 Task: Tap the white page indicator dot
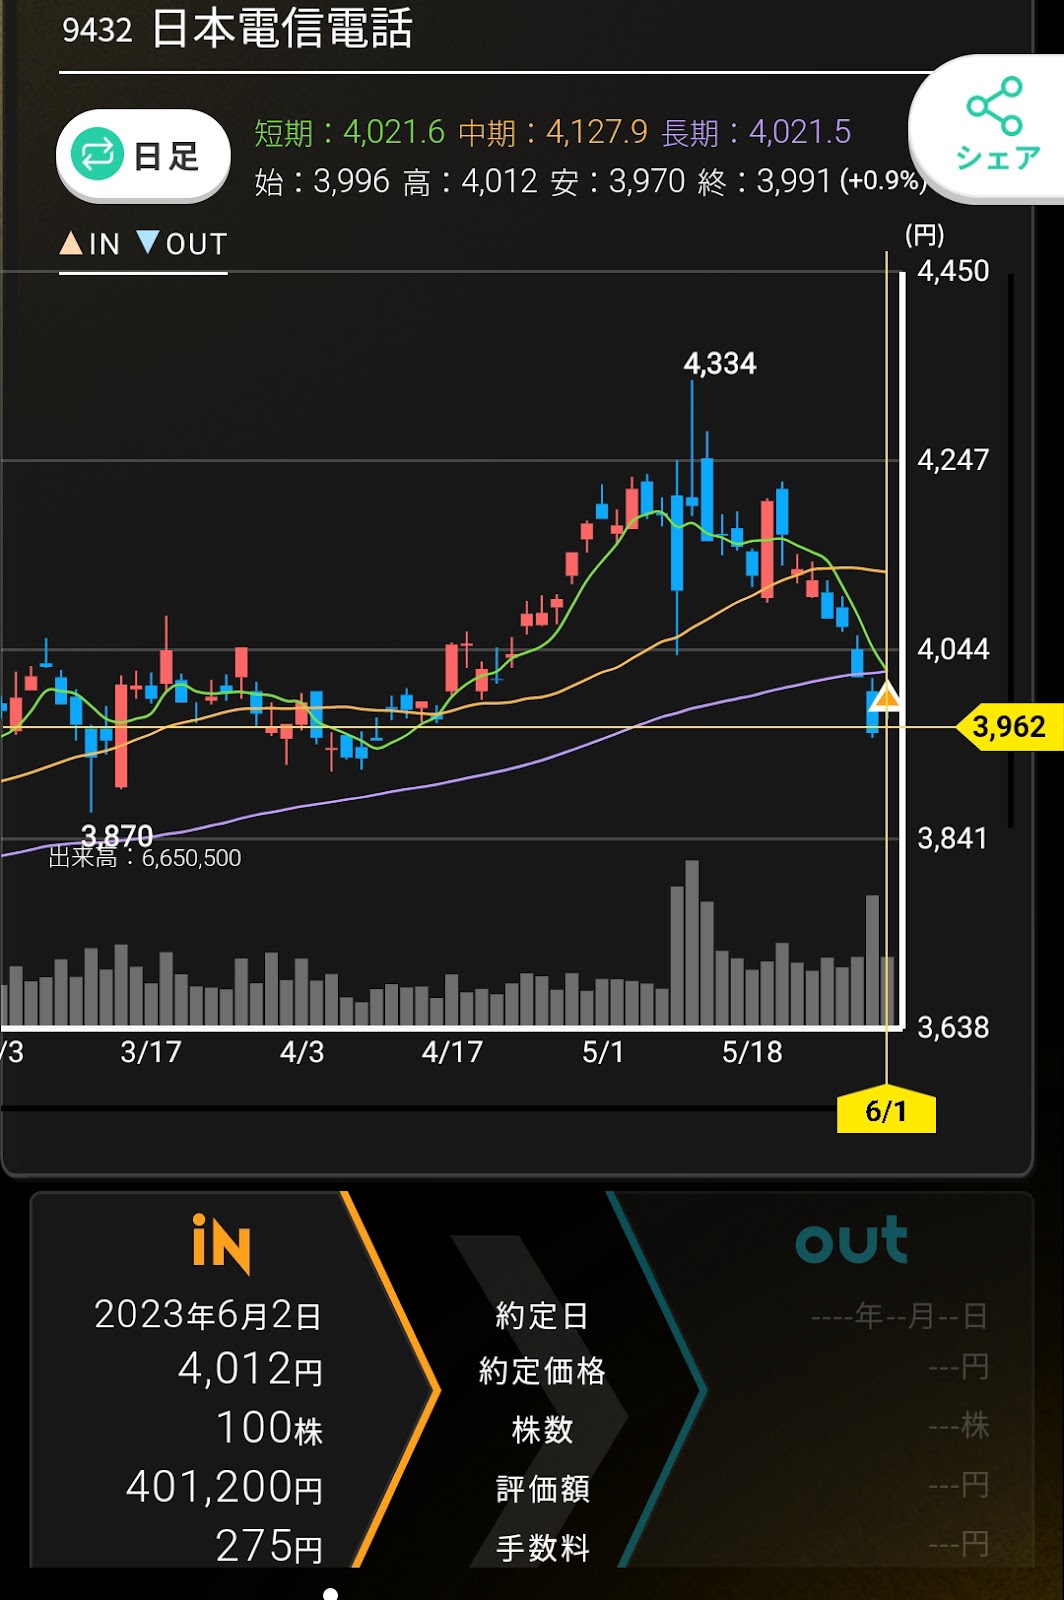click(x=331, y=1593)
